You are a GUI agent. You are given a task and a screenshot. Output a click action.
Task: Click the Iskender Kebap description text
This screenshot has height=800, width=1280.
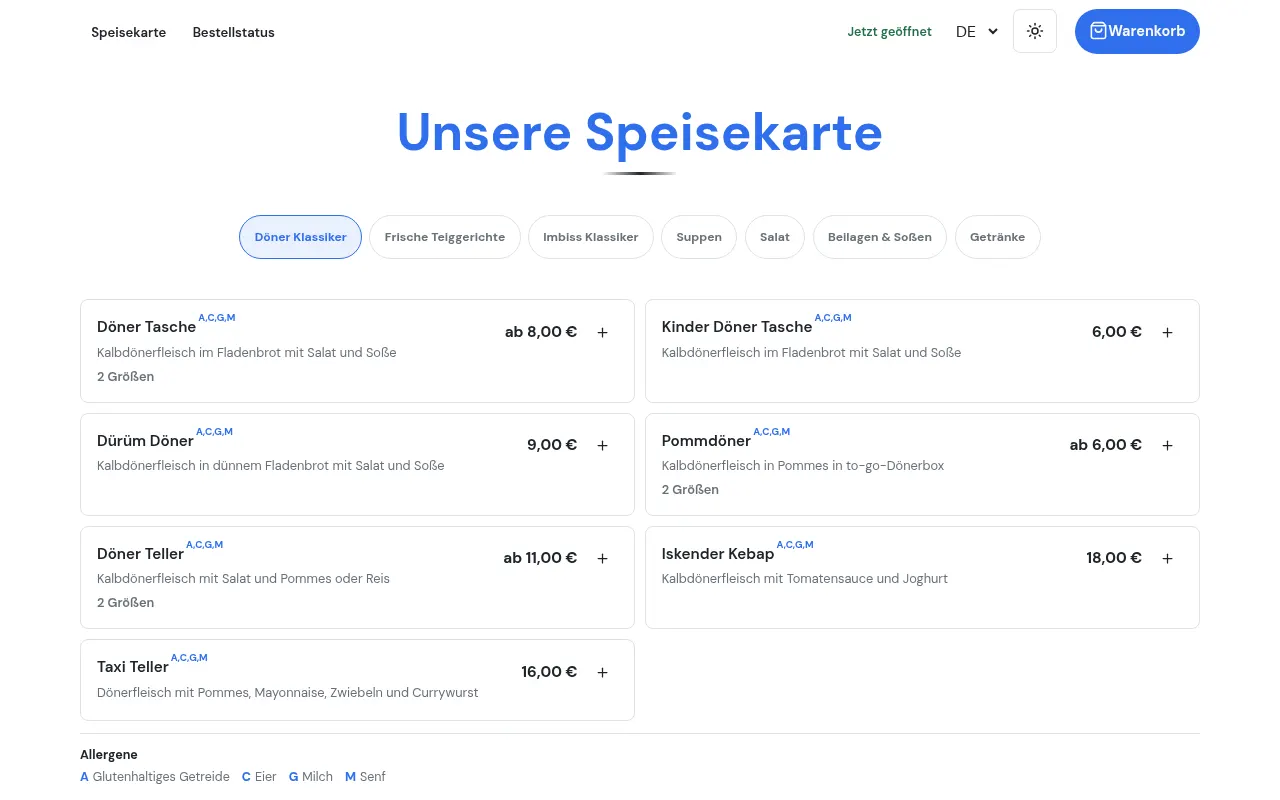[x=805, y=579]
